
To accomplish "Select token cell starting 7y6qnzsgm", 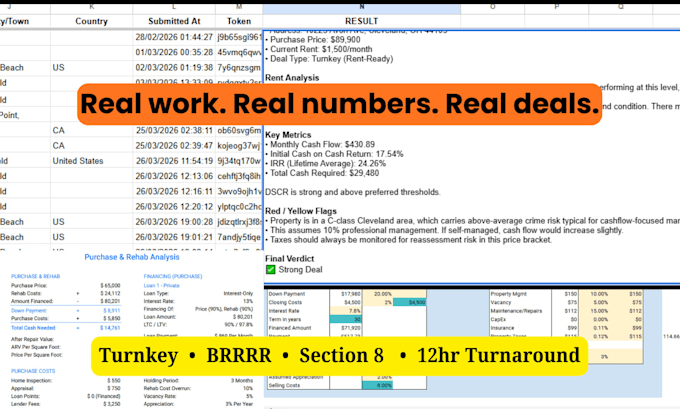I will pyautogui.click(x=239, y=68).
